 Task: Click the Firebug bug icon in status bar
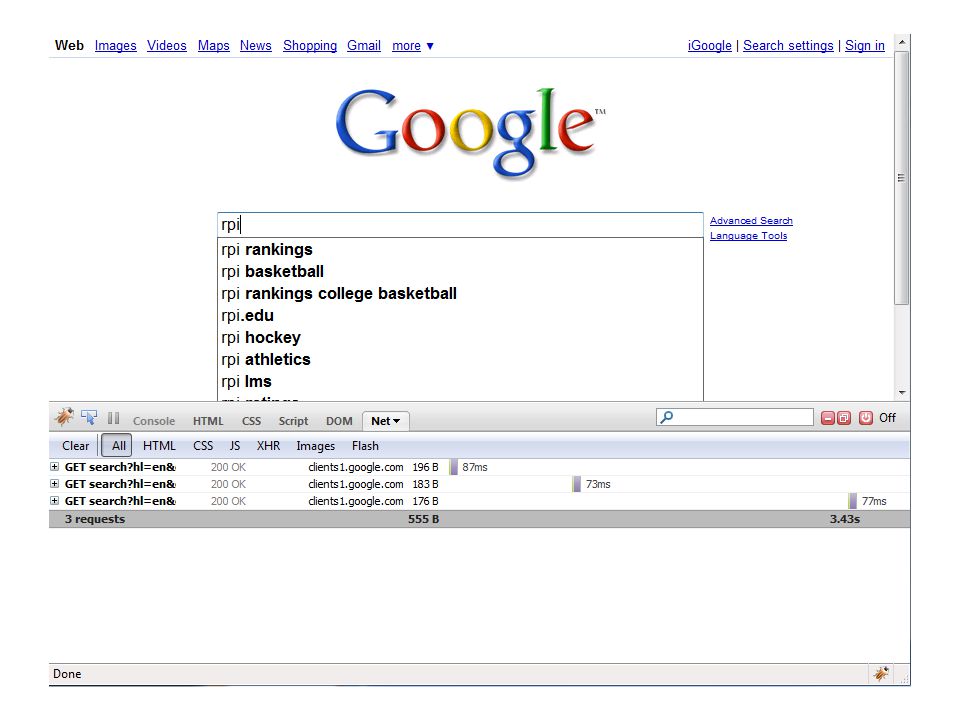[x=881, y=674]
